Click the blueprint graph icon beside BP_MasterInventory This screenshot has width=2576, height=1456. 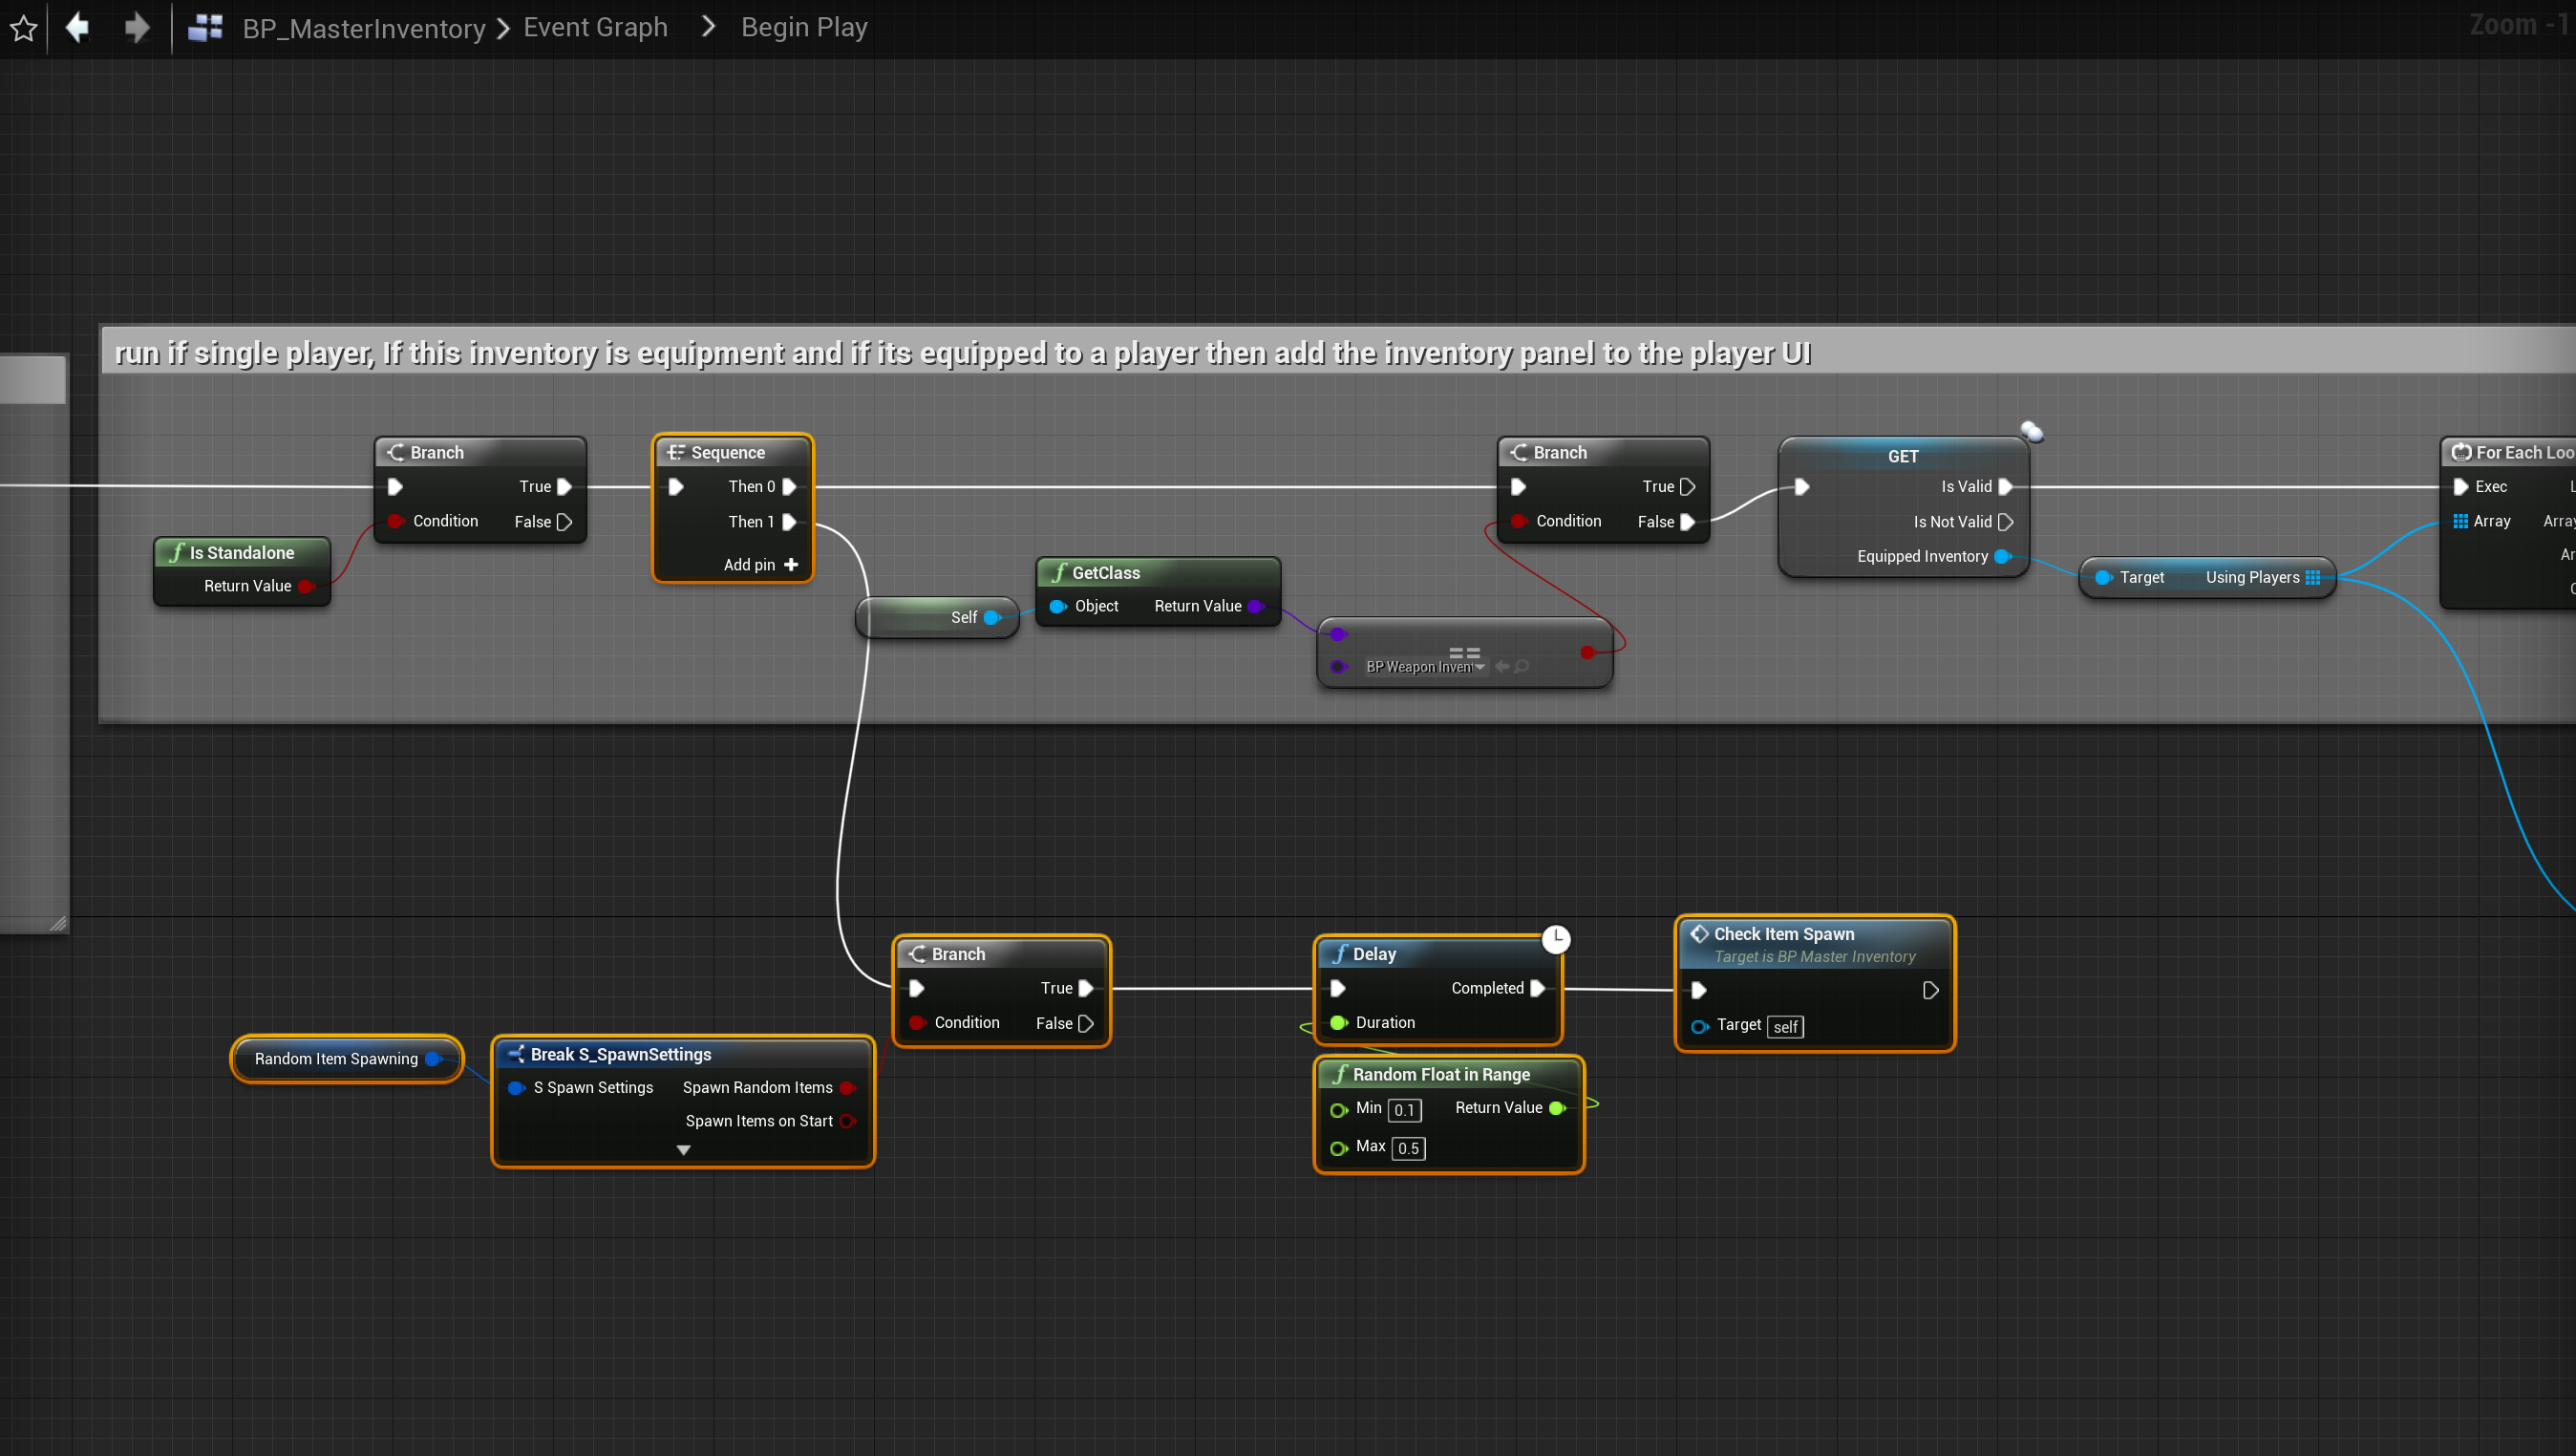coord(205,28)
